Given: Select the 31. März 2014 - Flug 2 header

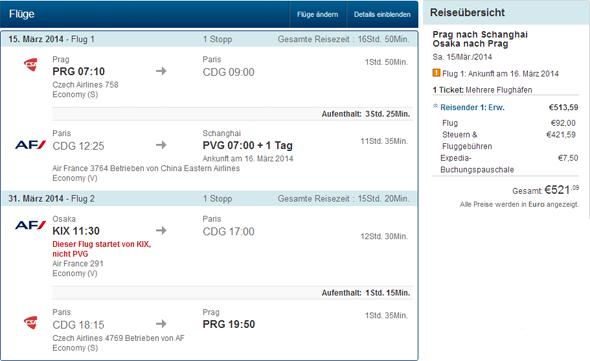Looking at the screenshot, I should click(x=210, y=198).
